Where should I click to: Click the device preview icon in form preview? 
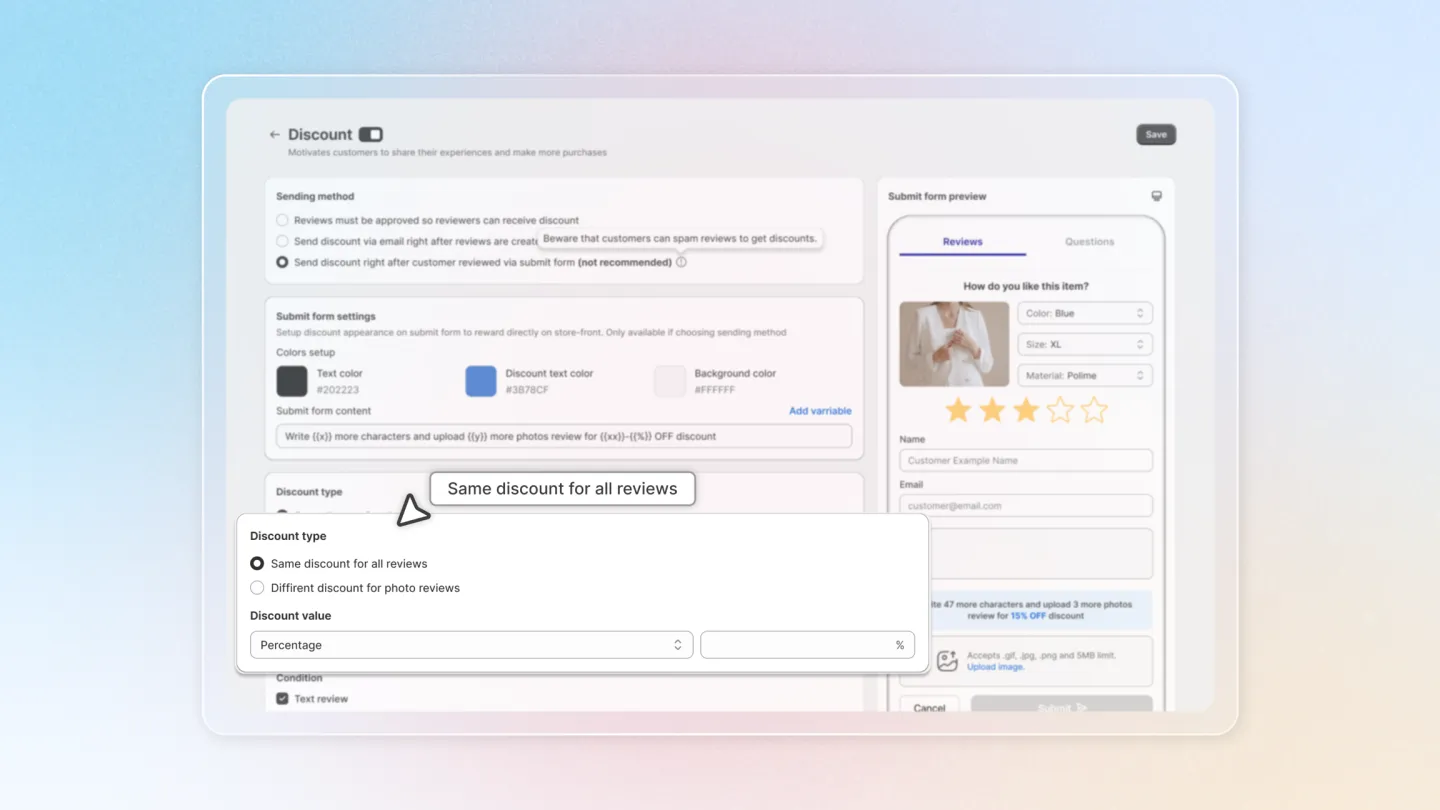(x=1157, y=196)
